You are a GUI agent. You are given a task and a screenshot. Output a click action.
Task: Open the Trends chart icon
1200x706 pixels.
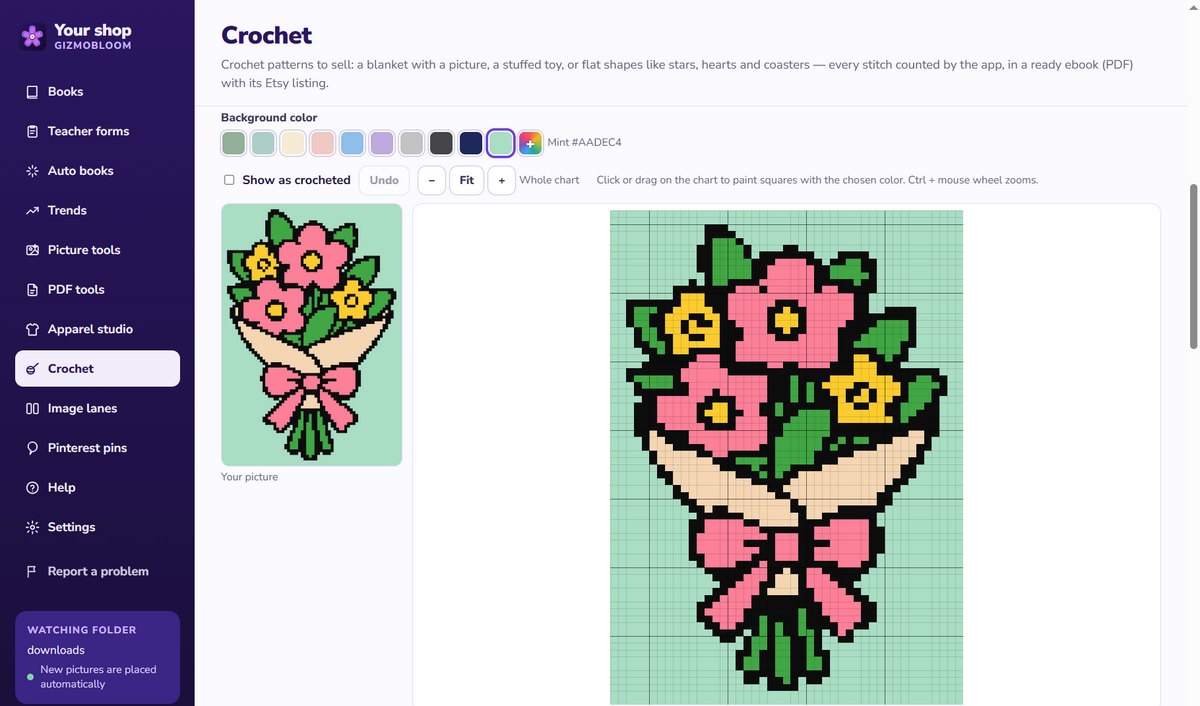tap(32, 210)
